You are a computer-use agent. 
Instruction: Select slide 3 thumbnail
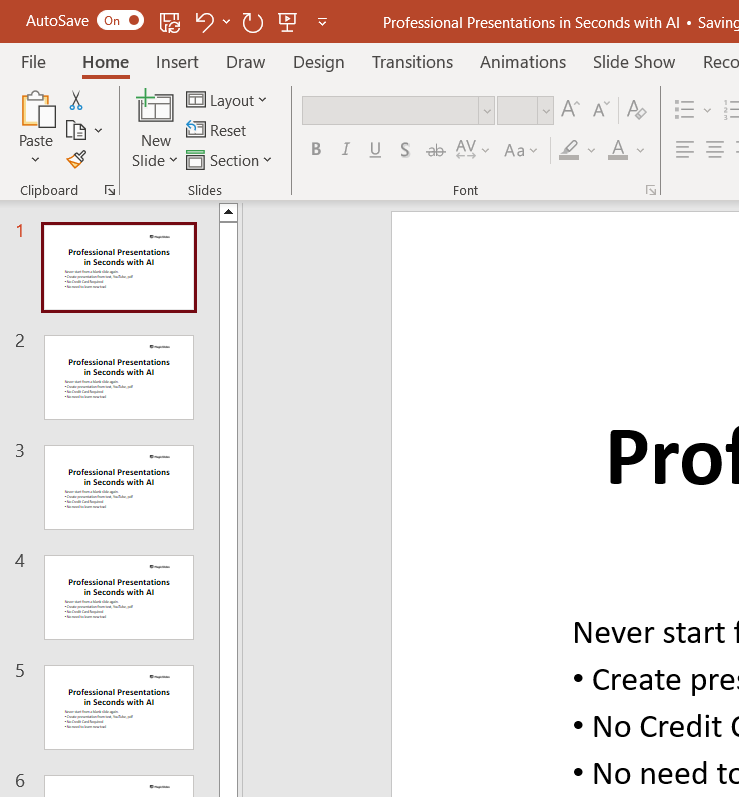tap(119, 487)
